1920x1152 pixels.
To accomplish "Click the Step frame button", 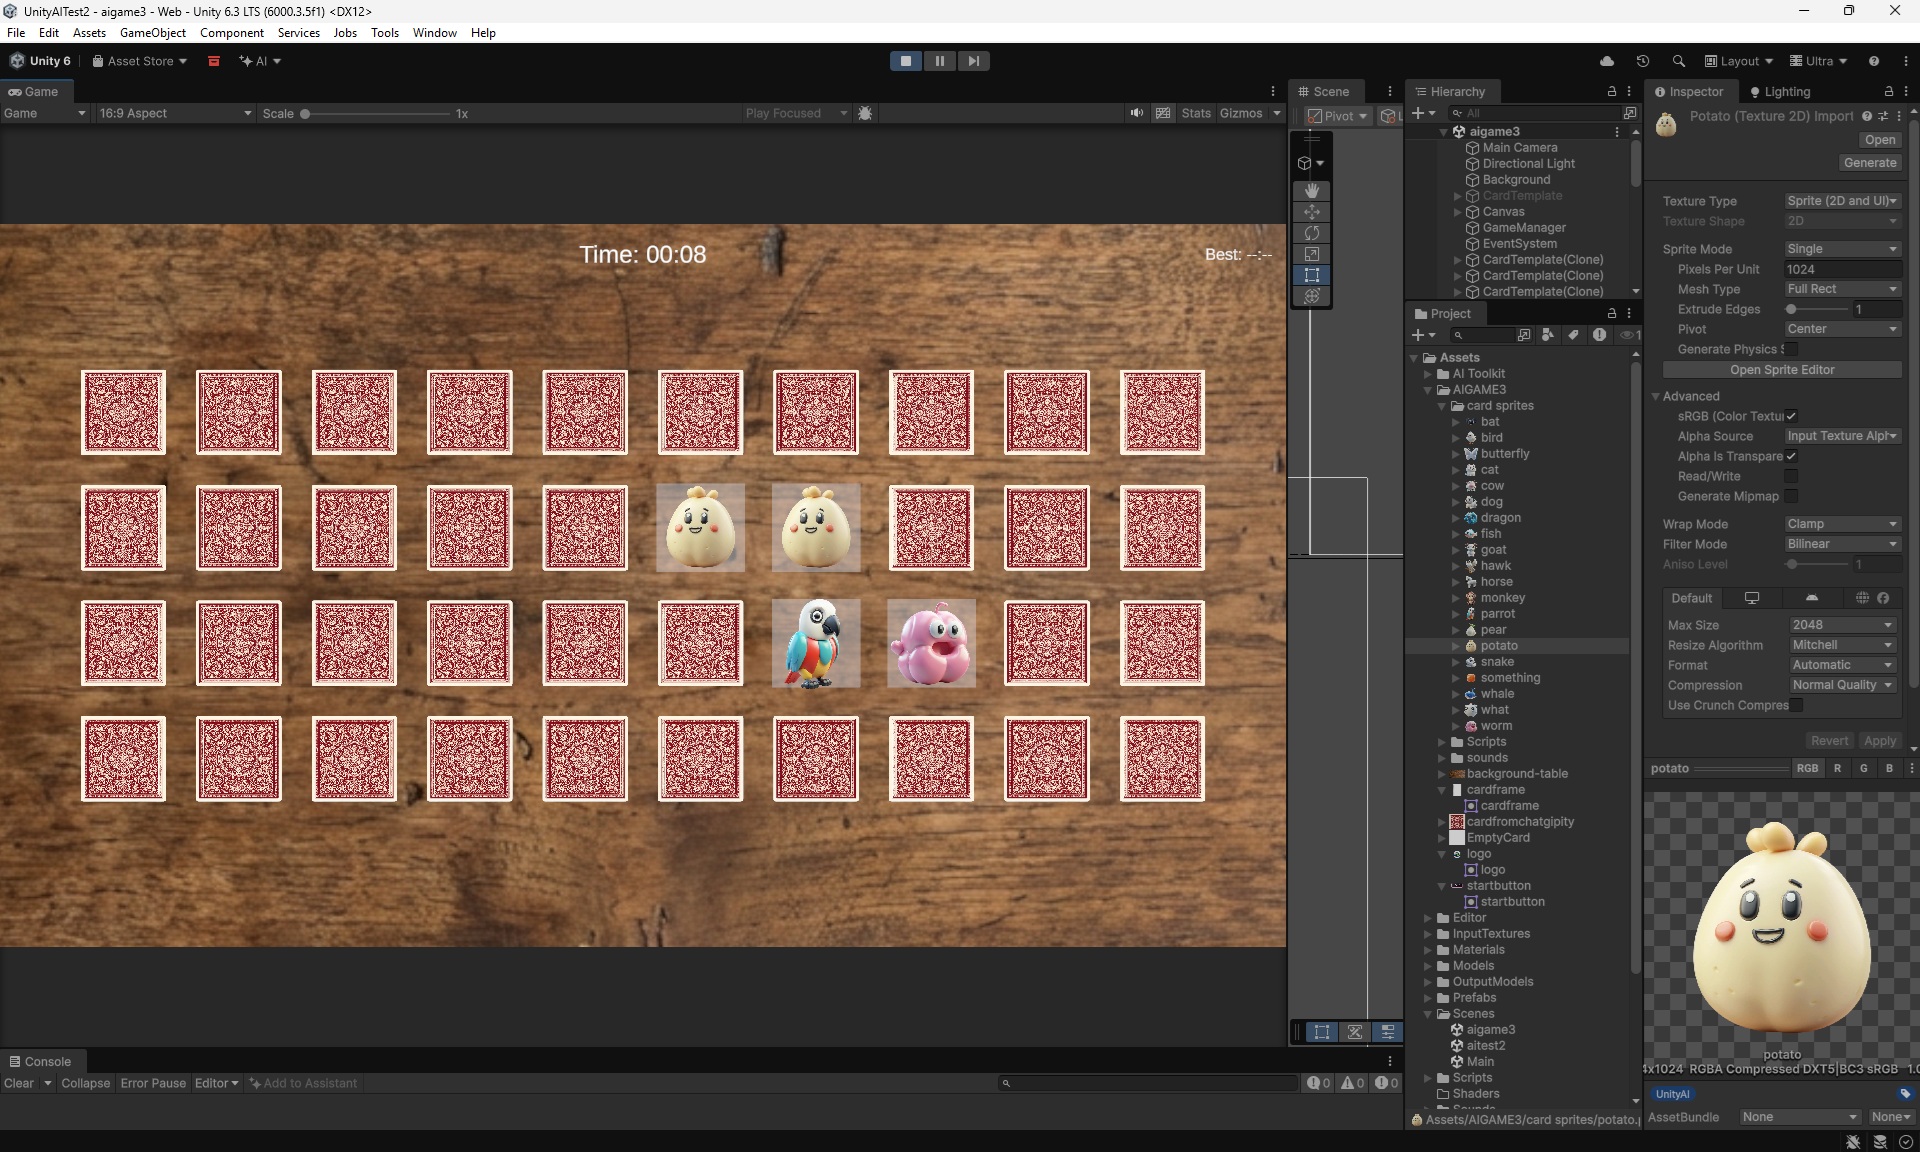I will pyautogui.click(x=972, y=61).
